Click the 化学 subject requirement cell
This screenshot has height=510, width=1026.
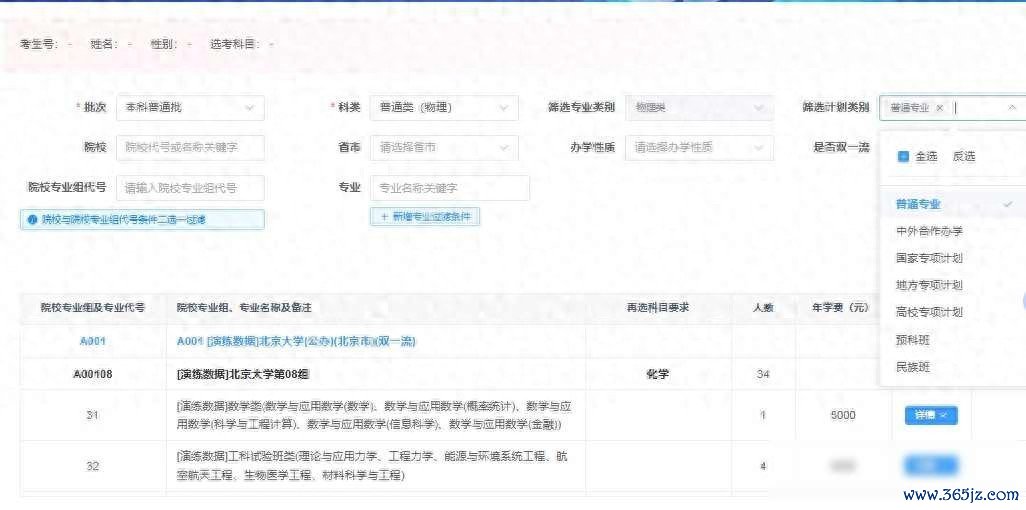(x=658, y=374)
